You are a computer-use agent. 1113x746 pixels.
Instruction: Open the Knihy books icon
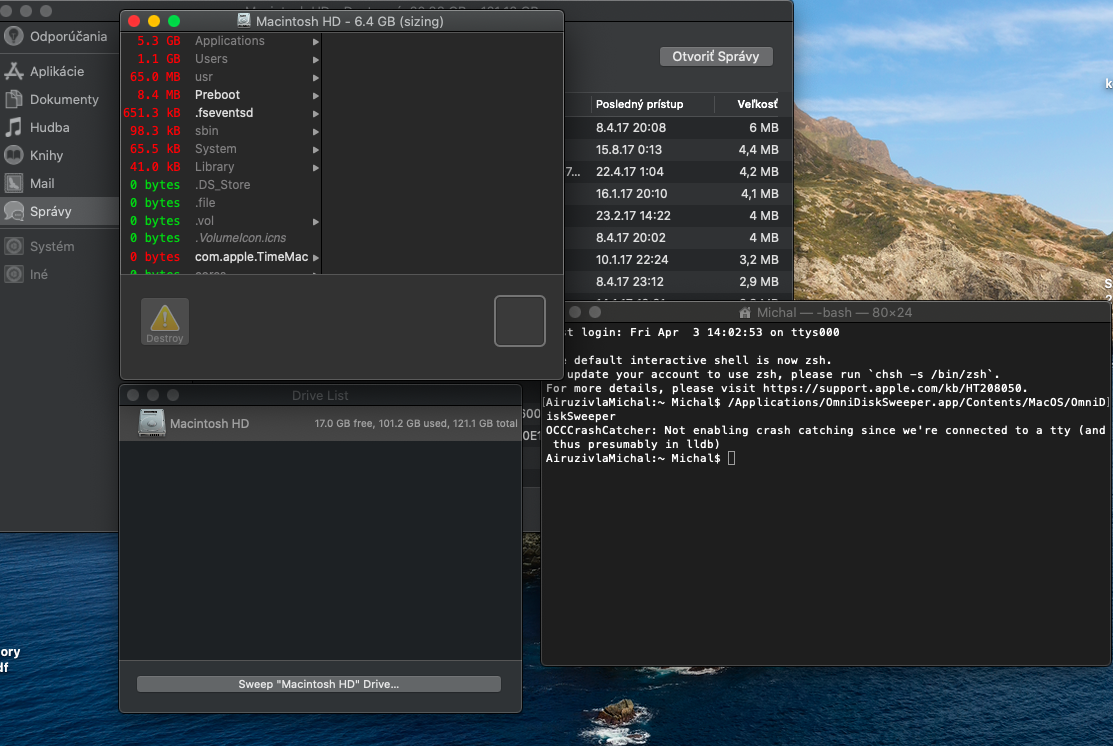pos(13,155)
